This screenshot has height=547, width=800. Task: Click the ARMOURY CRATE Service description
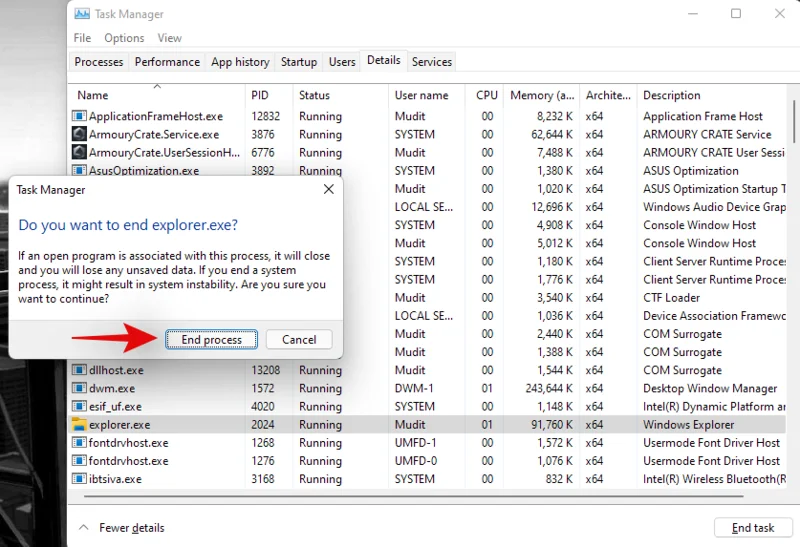707,134
